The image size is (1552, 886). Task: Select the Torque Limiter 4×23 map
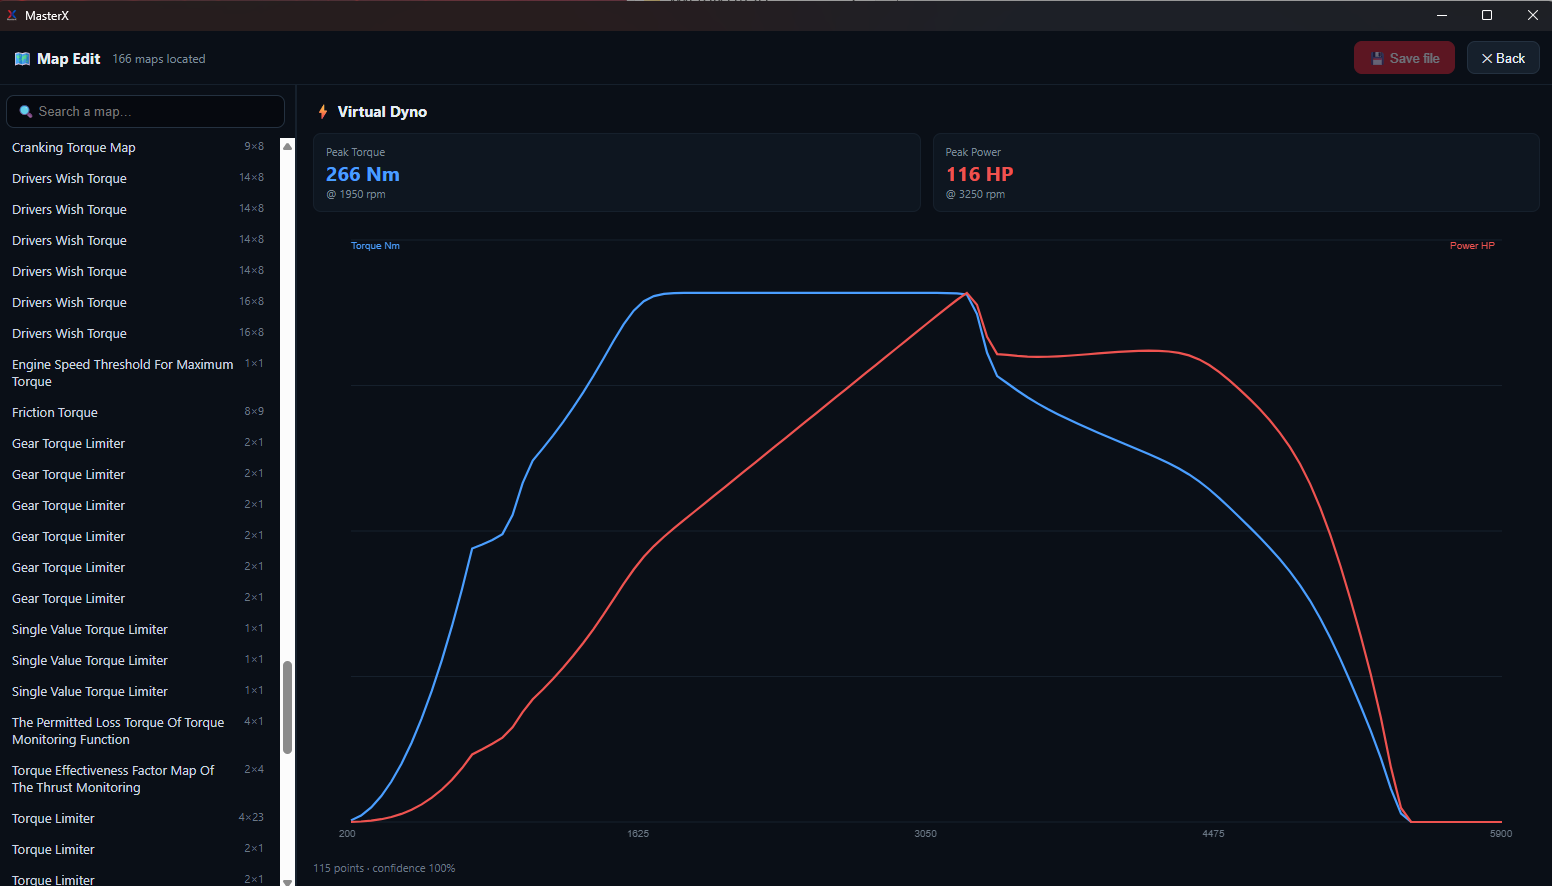138,818
